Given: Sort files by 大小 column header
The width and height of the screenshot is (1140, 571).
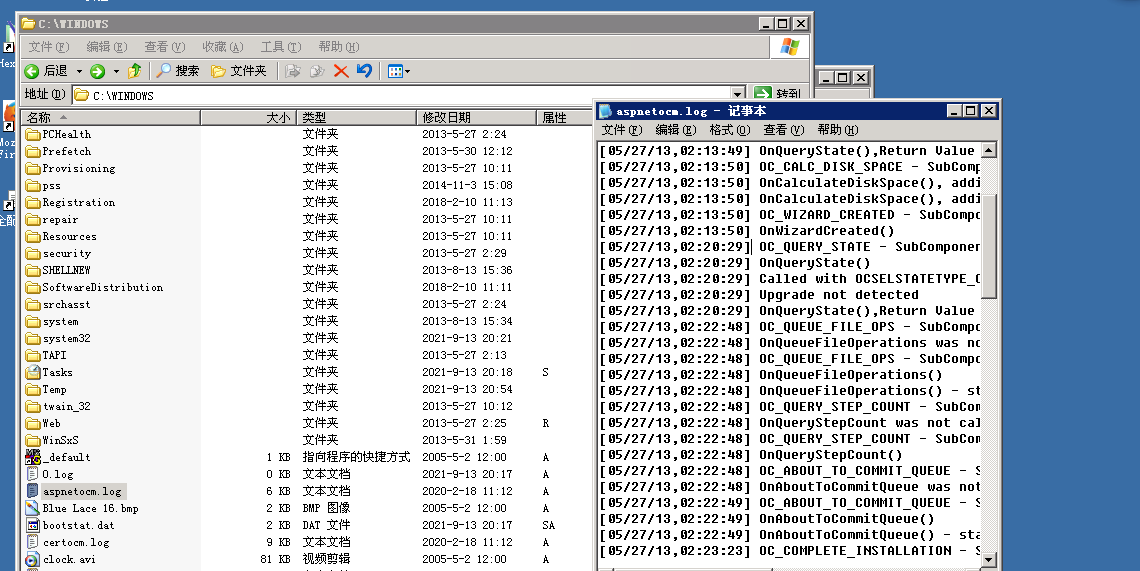Looking at the screenshot, I should [x=247, y=117].
